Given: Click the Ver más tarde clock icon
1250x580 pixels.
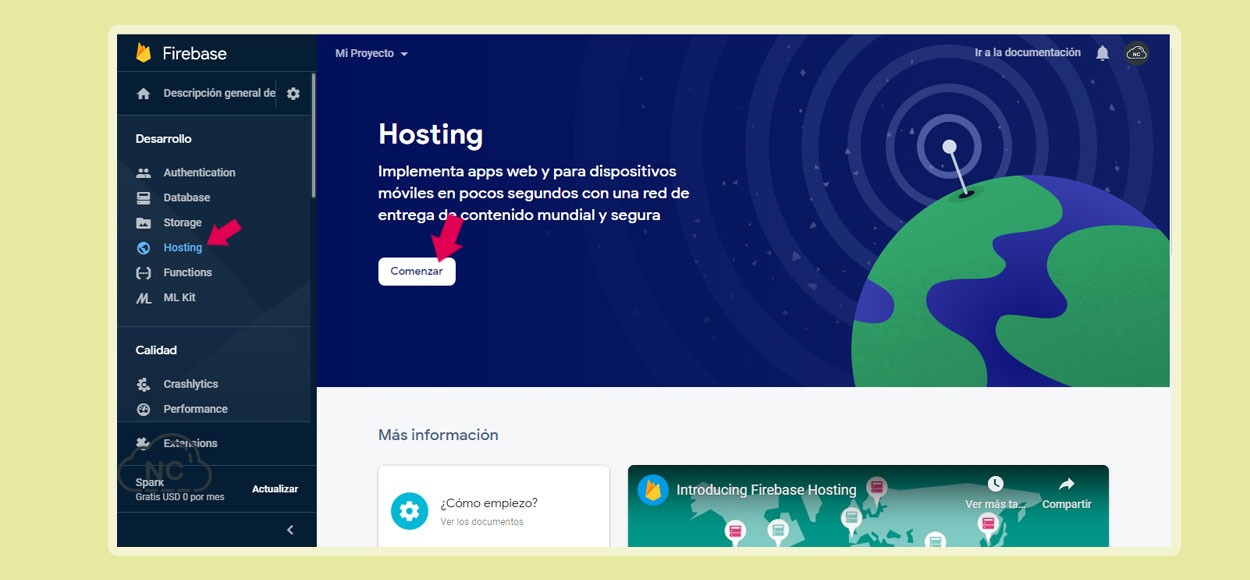Looking at the screenshot, I should (x=995, y=484).
